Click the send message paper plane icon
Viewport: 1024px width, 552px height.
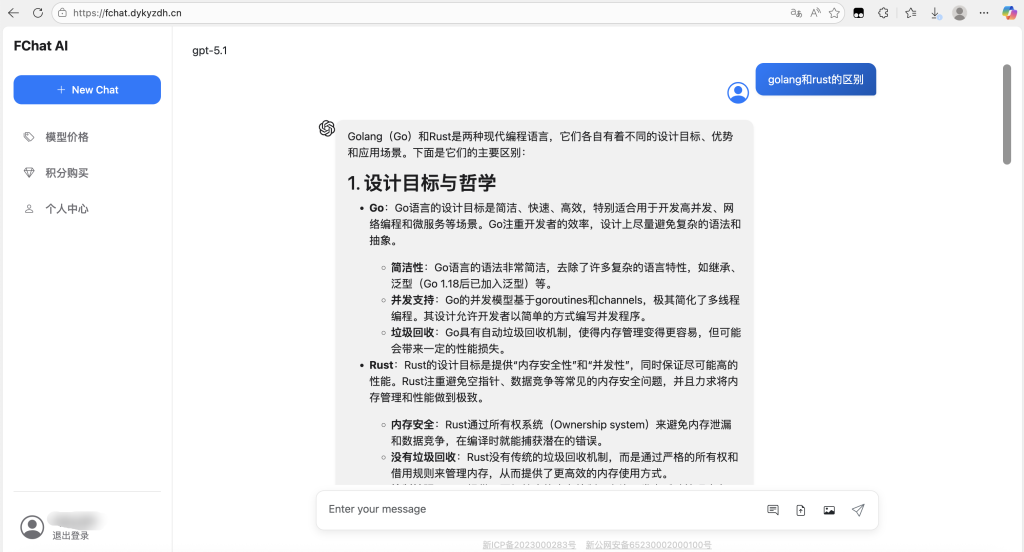tap(857, 510)
